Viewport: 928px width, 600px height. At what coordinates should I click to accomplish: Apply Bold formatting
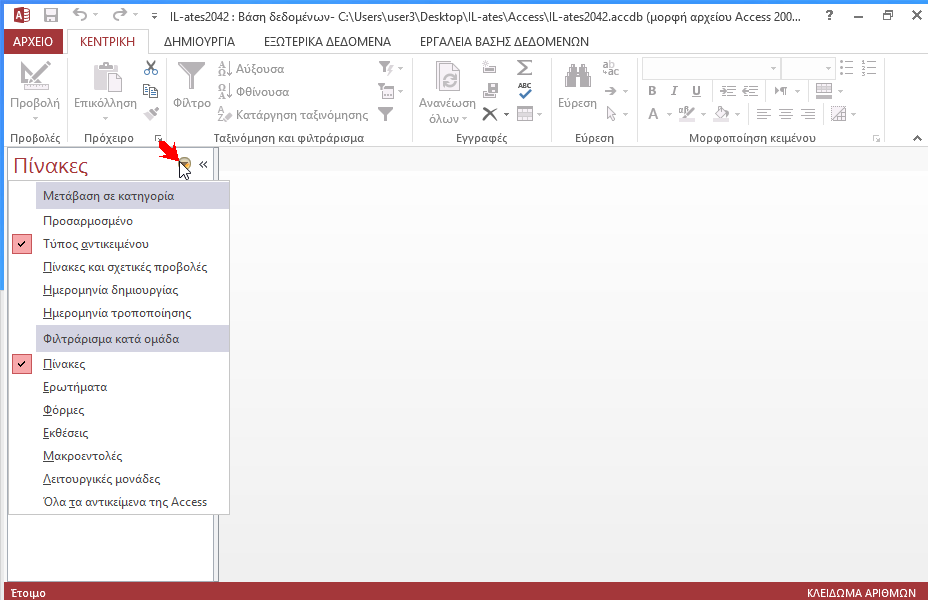point(652,91)
